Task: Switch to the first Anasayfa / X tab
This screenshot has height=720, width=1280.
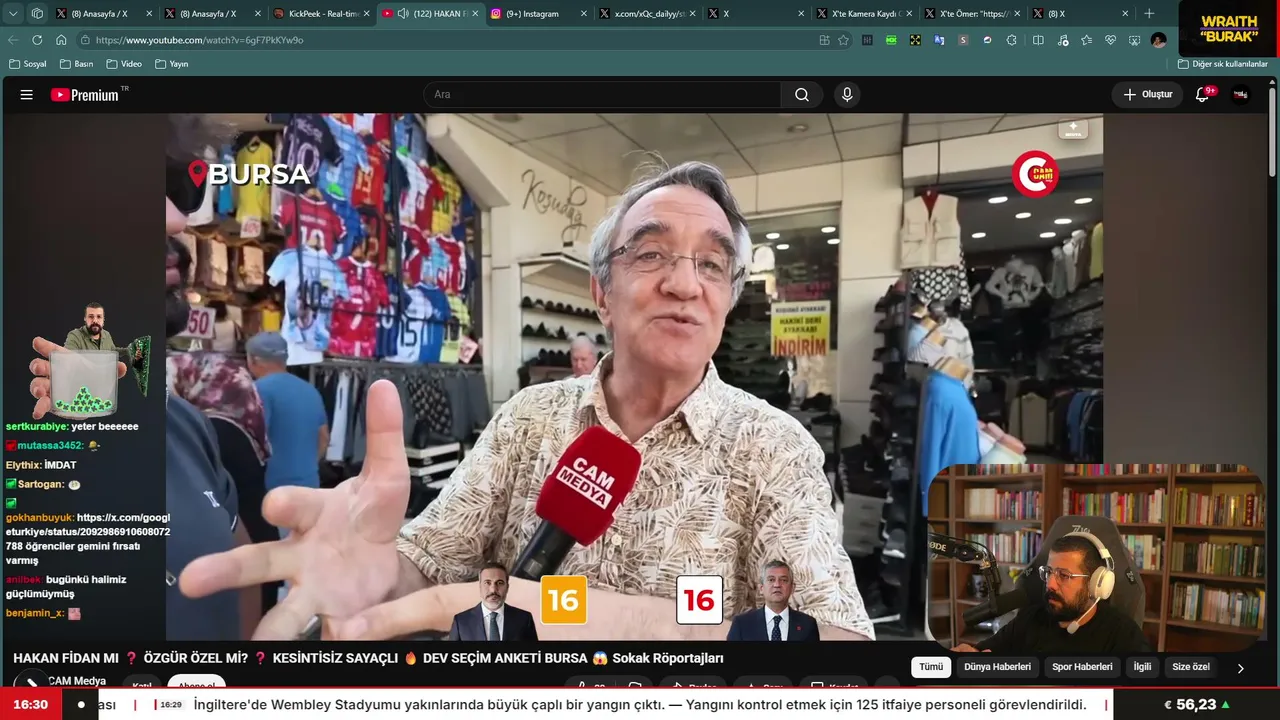Action: pos(103,14)
